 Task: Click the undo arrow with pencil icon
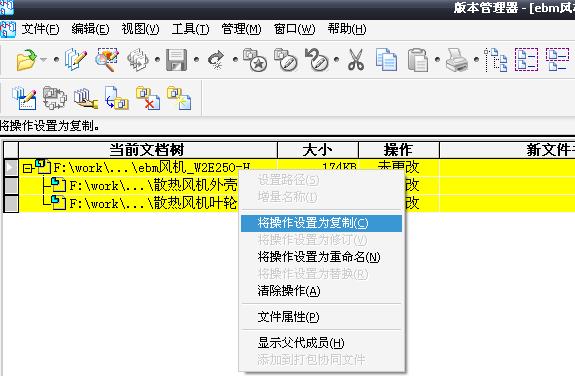pos(316,60)
